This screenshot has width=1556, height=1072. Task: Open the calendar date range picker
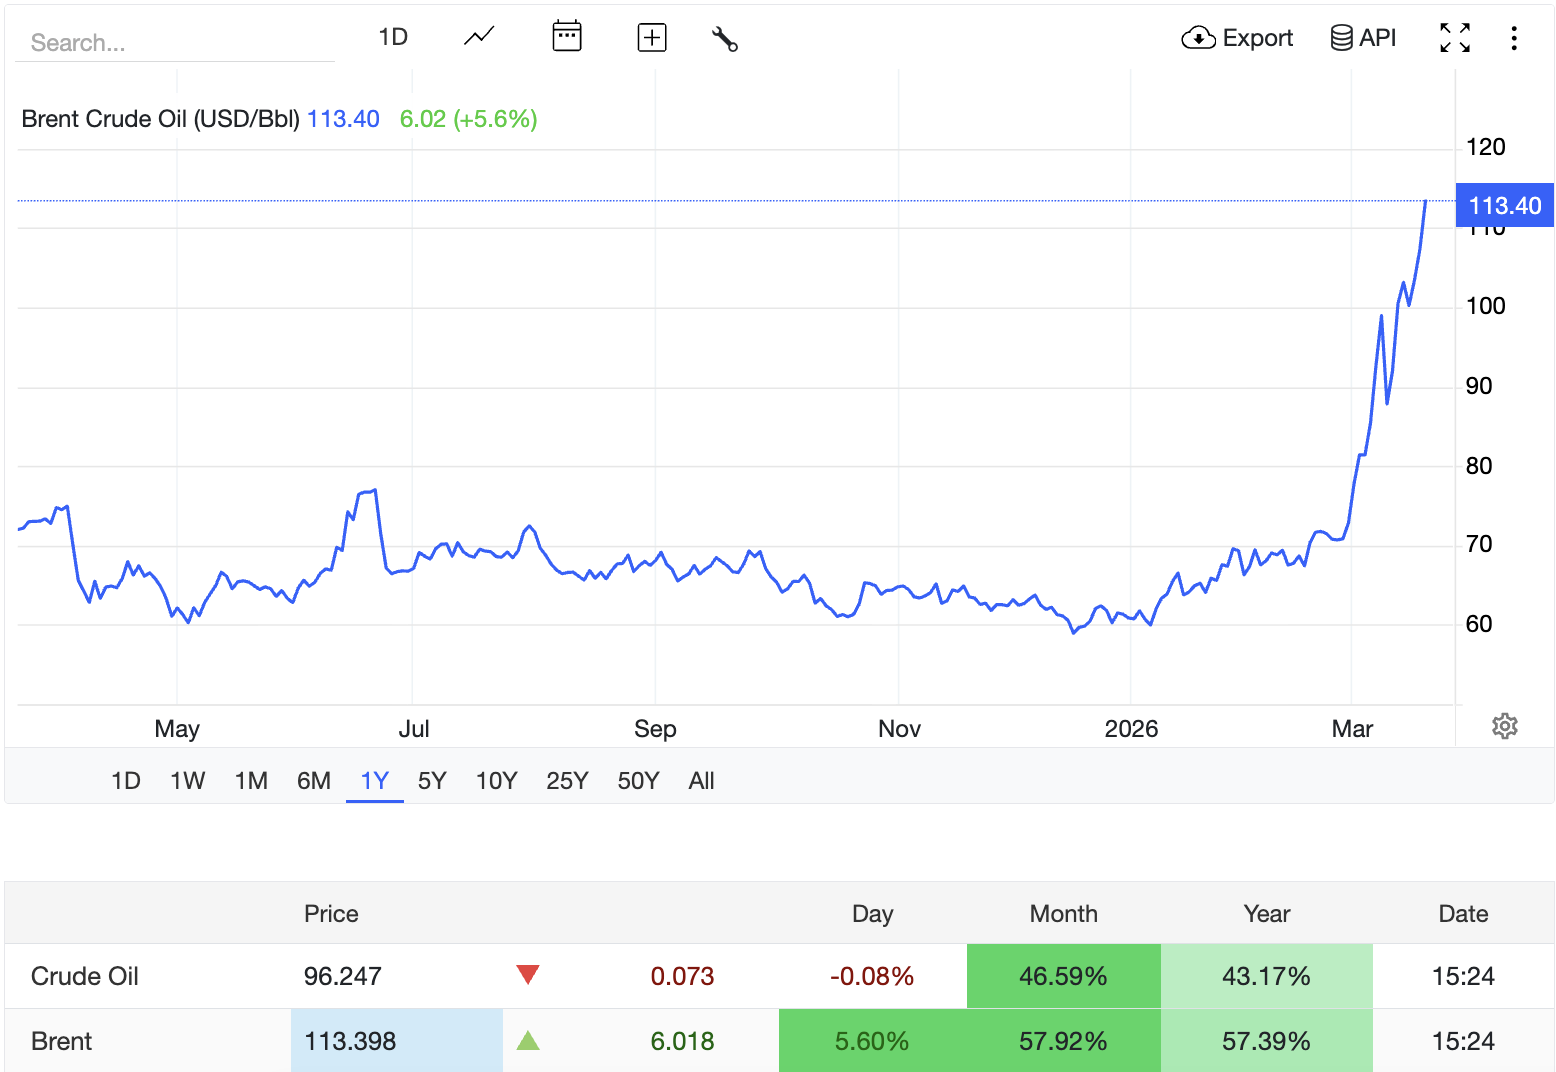tap(566, 37)
